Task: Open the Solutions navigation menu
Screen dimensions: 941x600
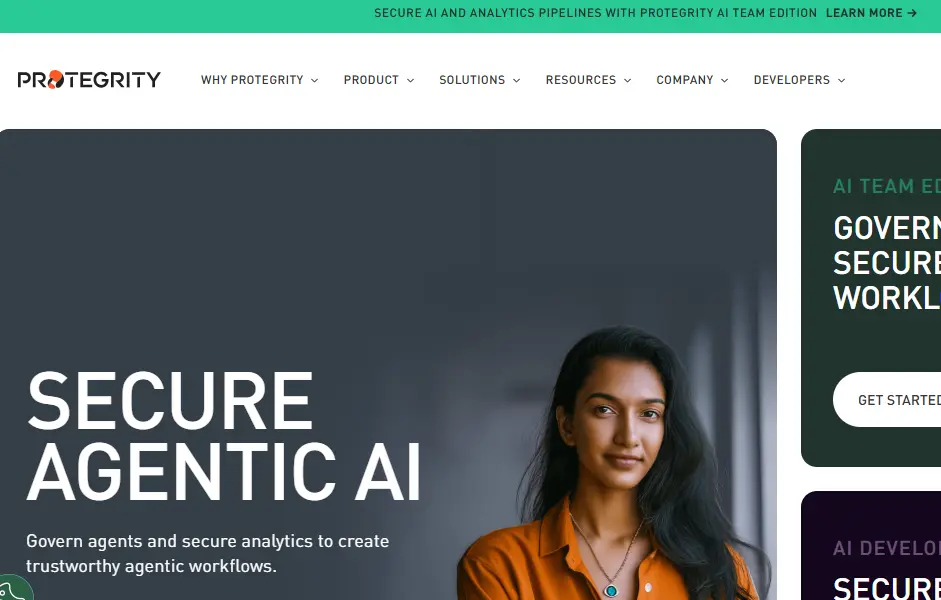Action: [472, 80]
